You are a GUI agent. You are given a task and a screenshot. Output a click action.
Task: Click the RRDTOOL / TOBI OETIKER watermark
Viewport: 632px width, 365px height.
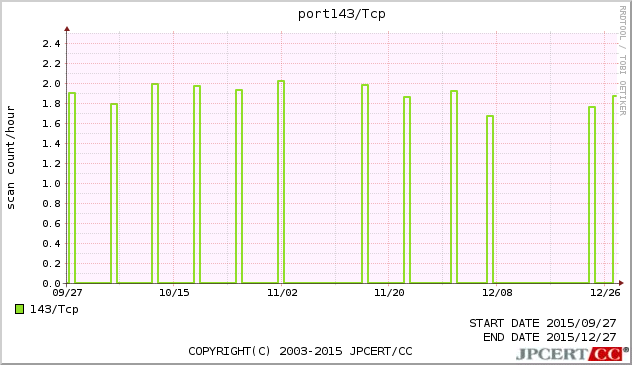(623, 61)
